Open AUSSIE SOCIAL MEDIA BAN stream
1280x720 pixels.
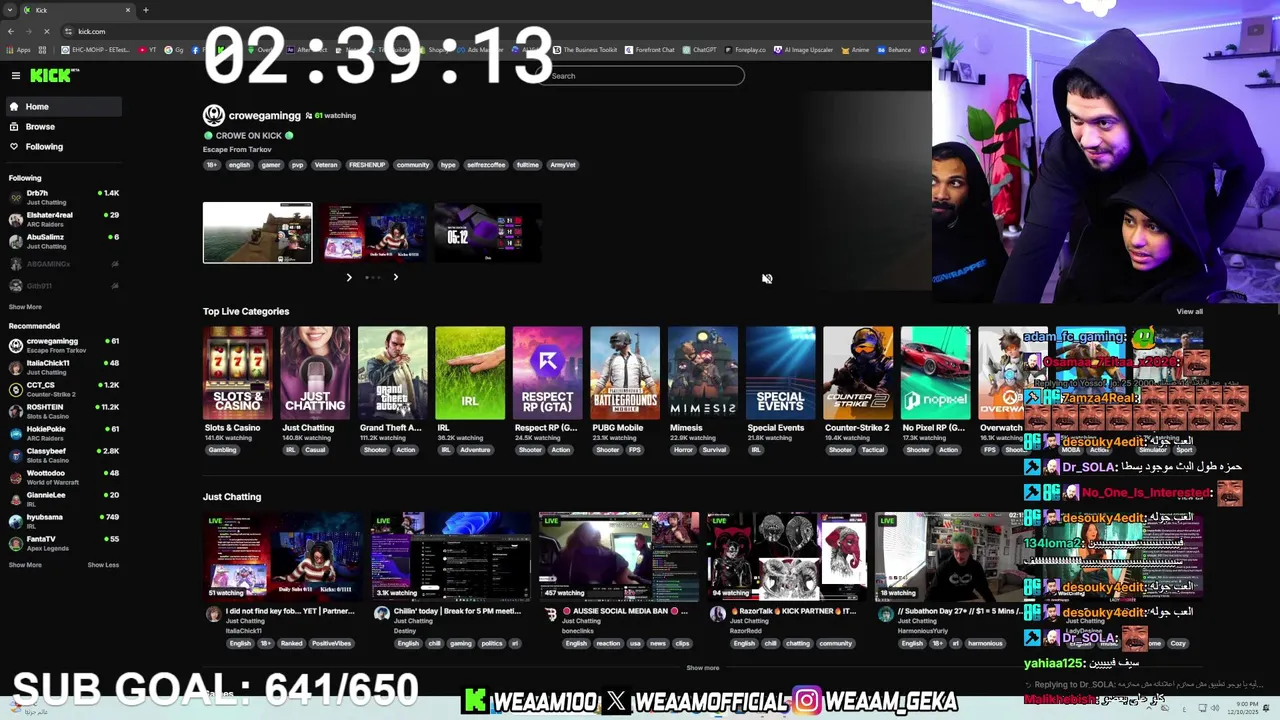[618, 557]
